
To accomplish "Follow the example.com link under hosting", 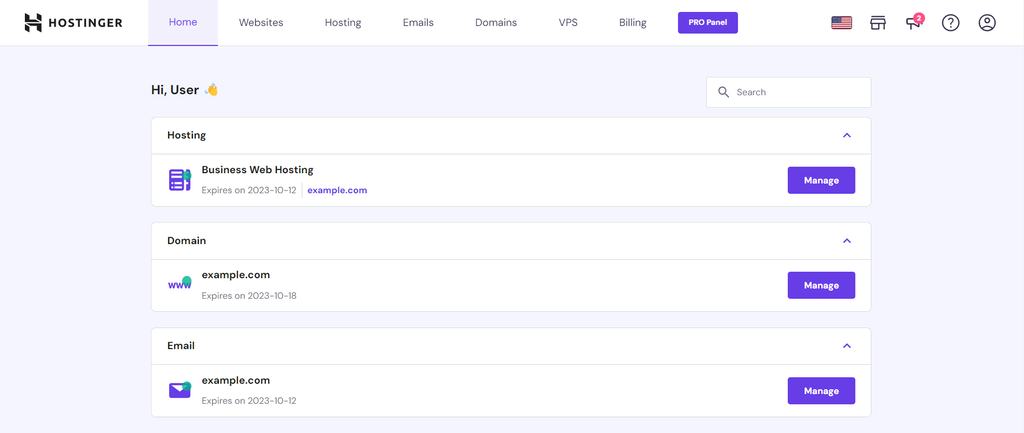I will click(337, 190).
